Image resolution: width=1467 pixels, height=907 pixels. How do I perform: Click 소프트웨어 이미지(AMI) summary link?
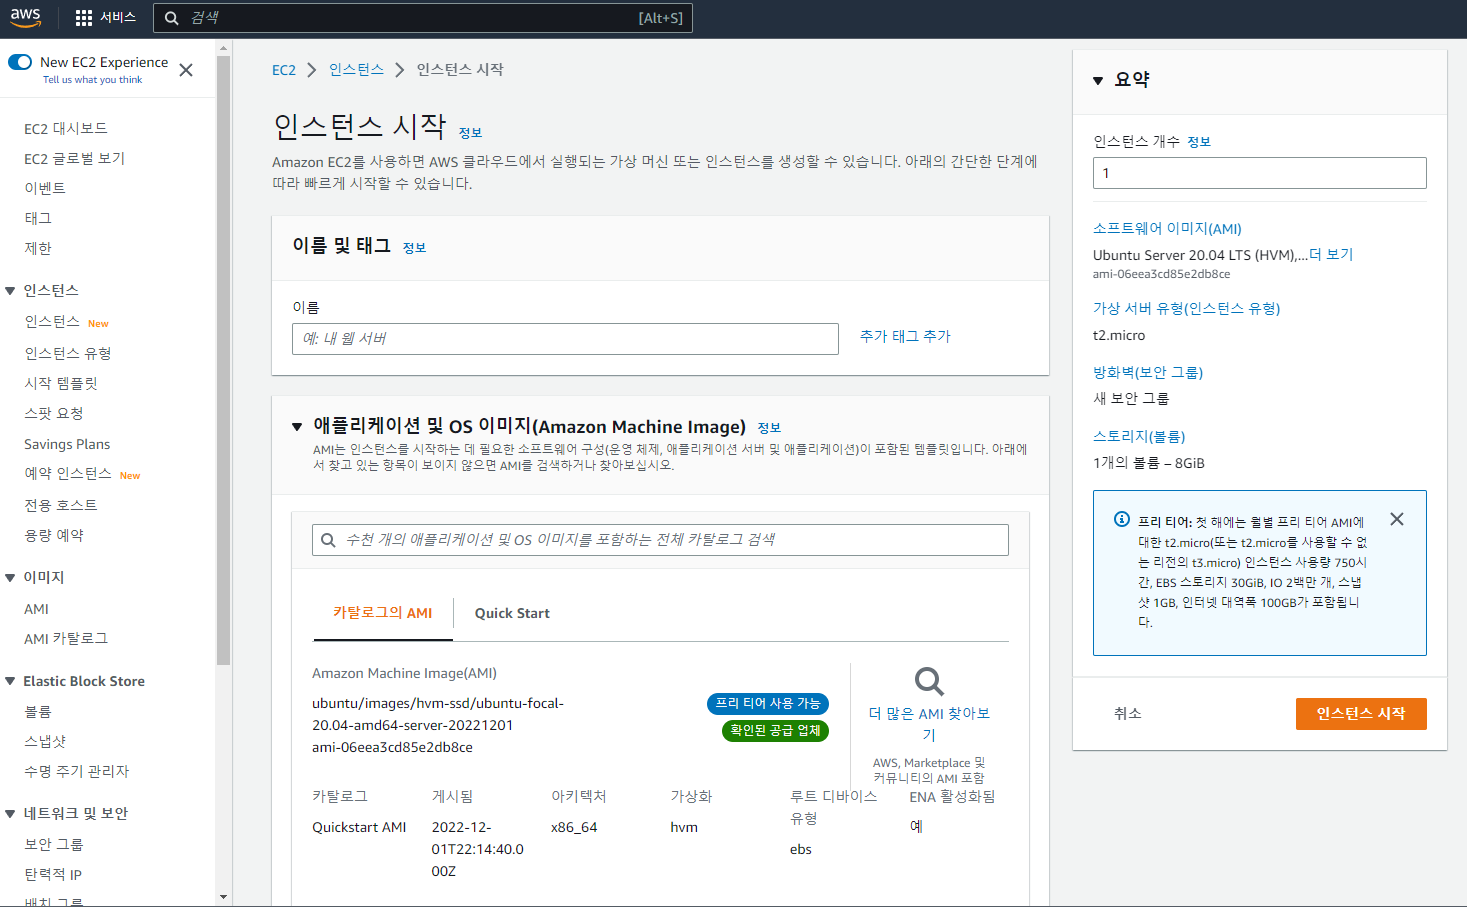(1167, 229)
